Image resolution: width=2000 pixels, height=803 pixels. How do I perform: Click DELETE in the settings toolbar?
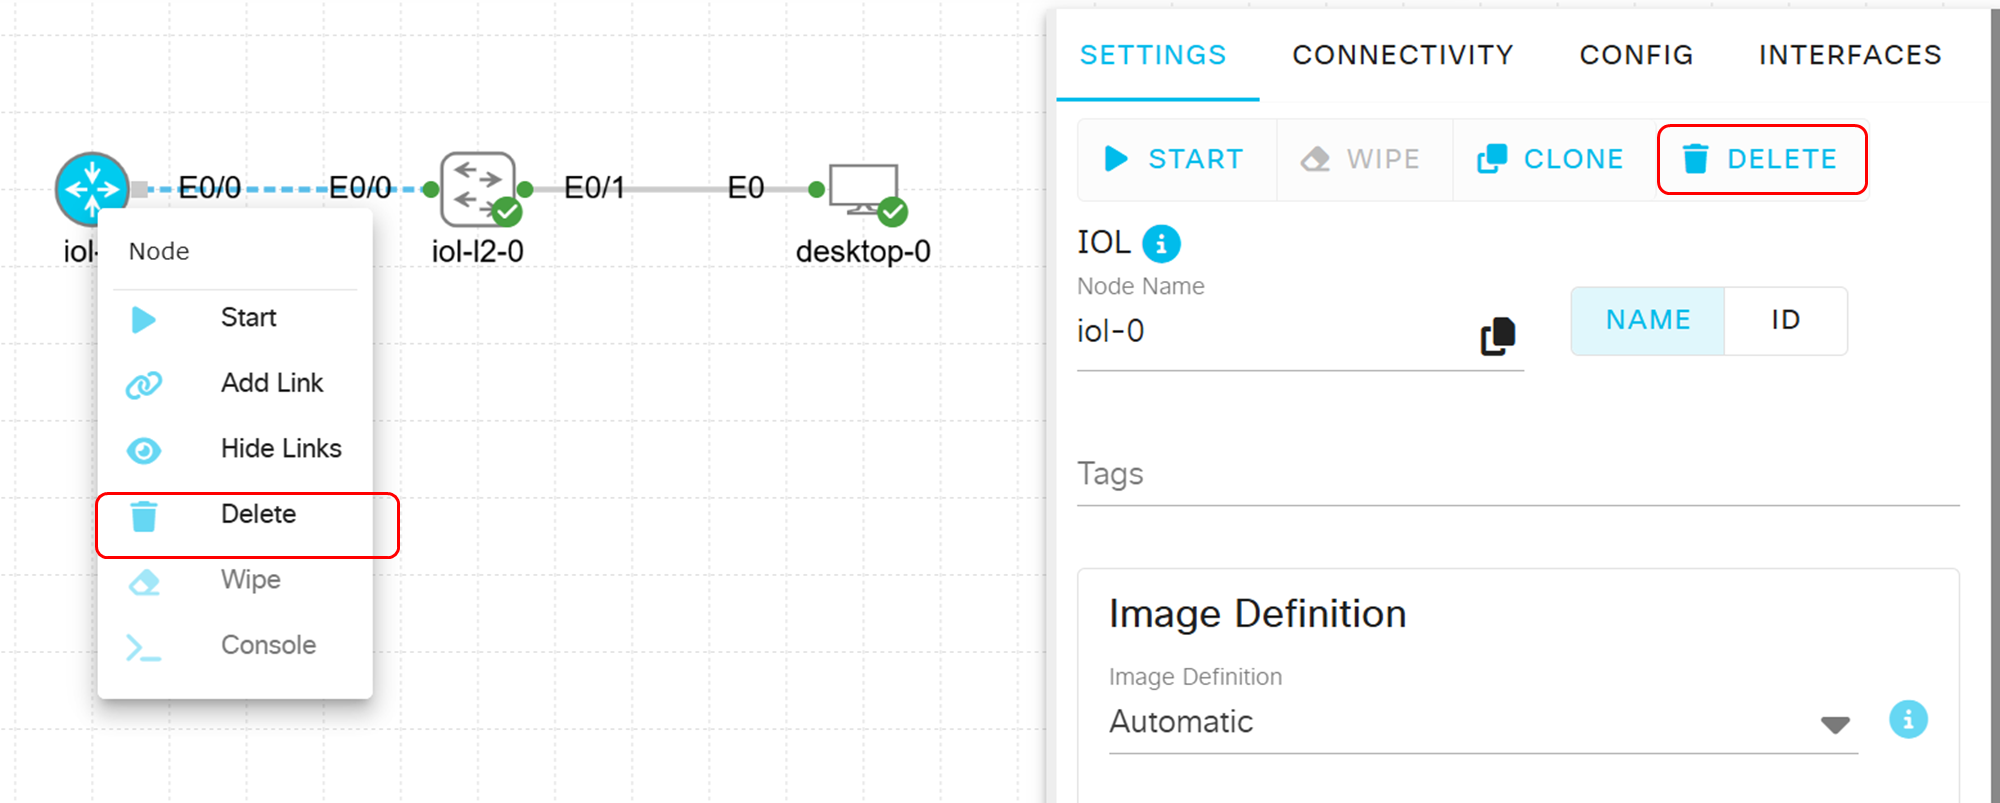coord(1762,159)
